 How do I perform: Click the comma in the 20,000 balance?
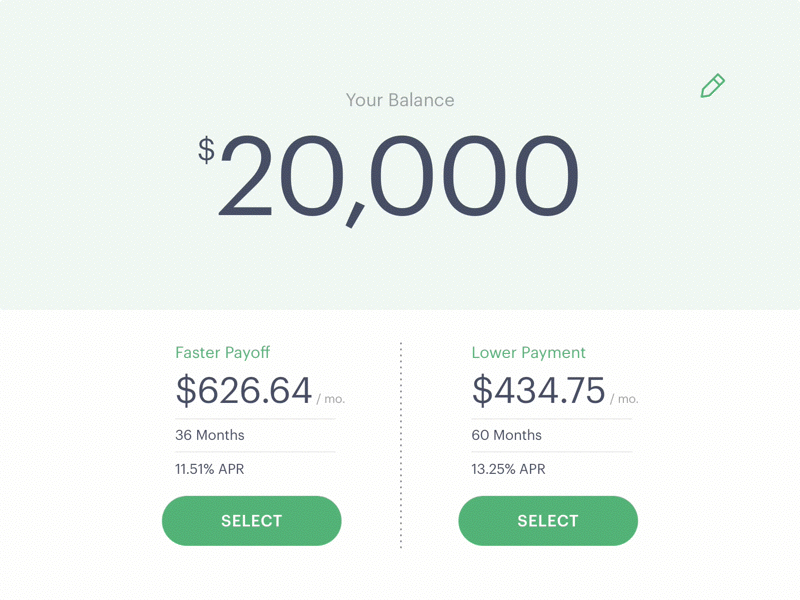tap(355, 212)
